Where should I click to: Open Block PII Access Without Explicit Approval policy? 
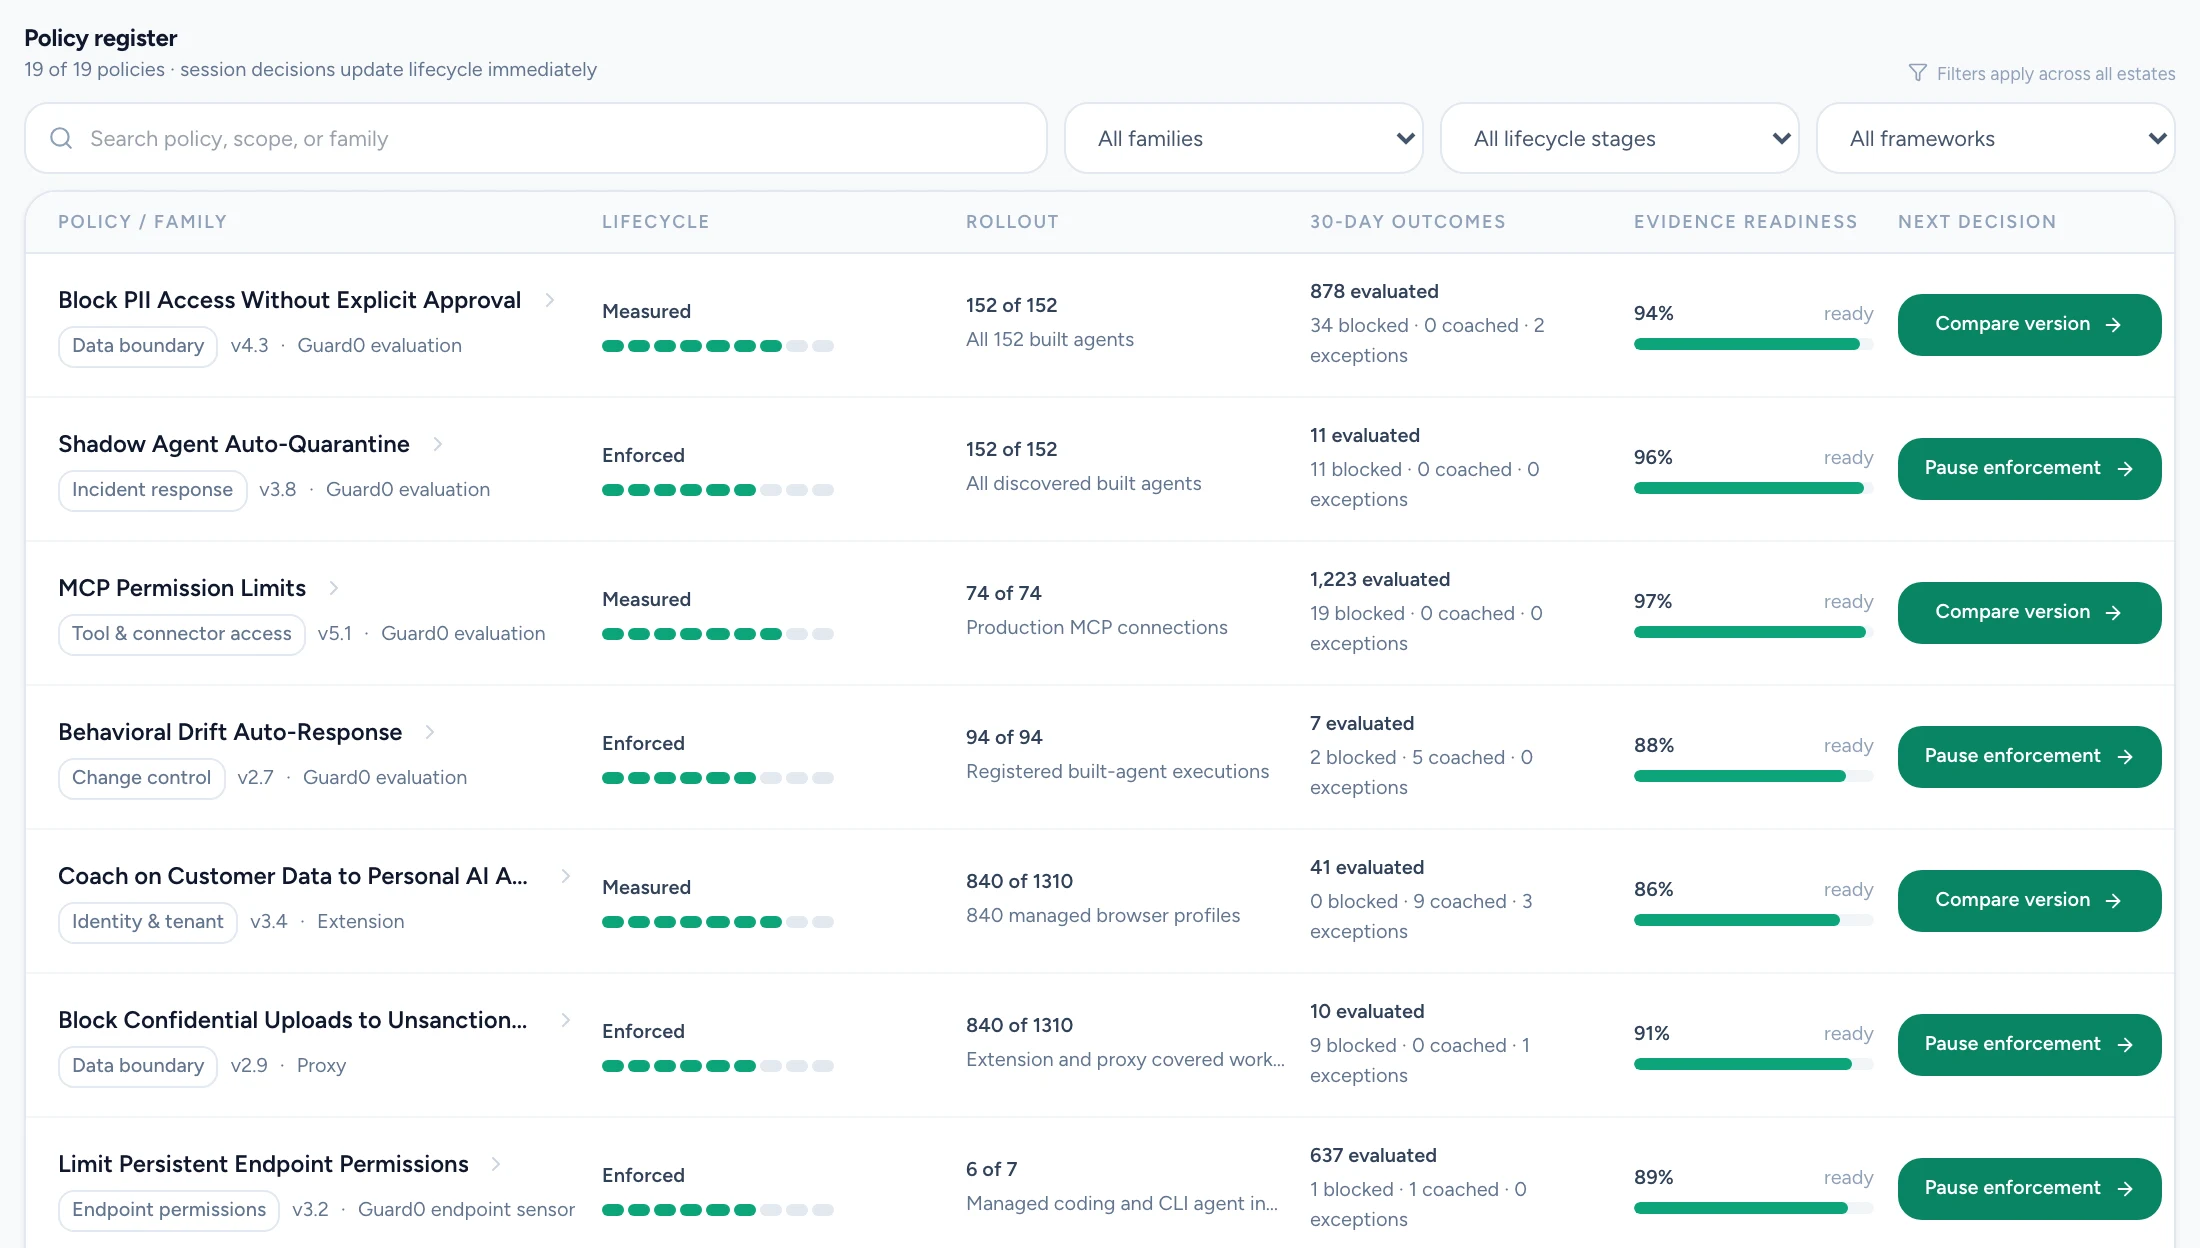pos(290,300)
